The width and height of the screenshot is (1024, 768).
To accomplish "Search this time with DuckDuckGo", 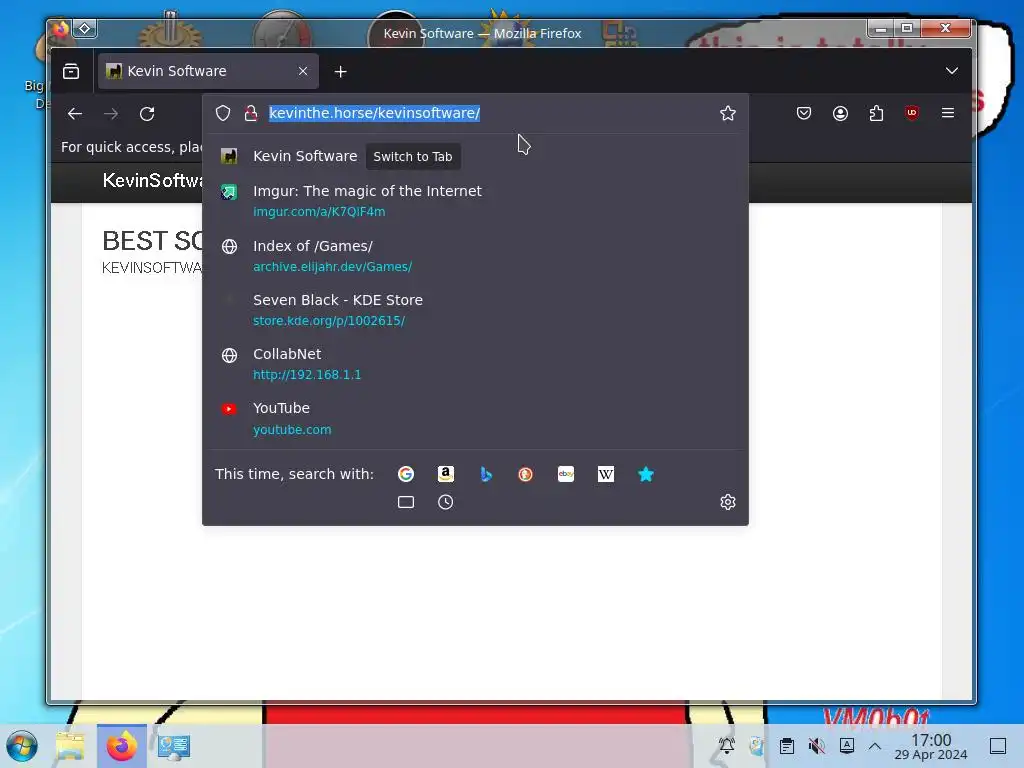I will coord(525,474).
